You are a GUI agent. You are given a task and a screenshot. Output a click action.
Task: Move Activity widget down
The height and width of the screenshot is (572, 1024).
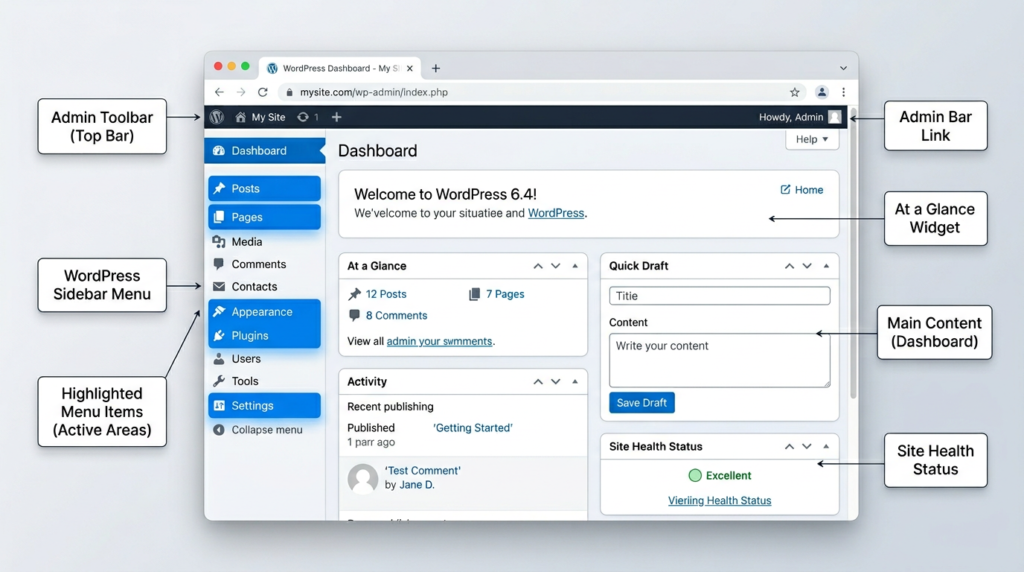(x=556, y=381)
